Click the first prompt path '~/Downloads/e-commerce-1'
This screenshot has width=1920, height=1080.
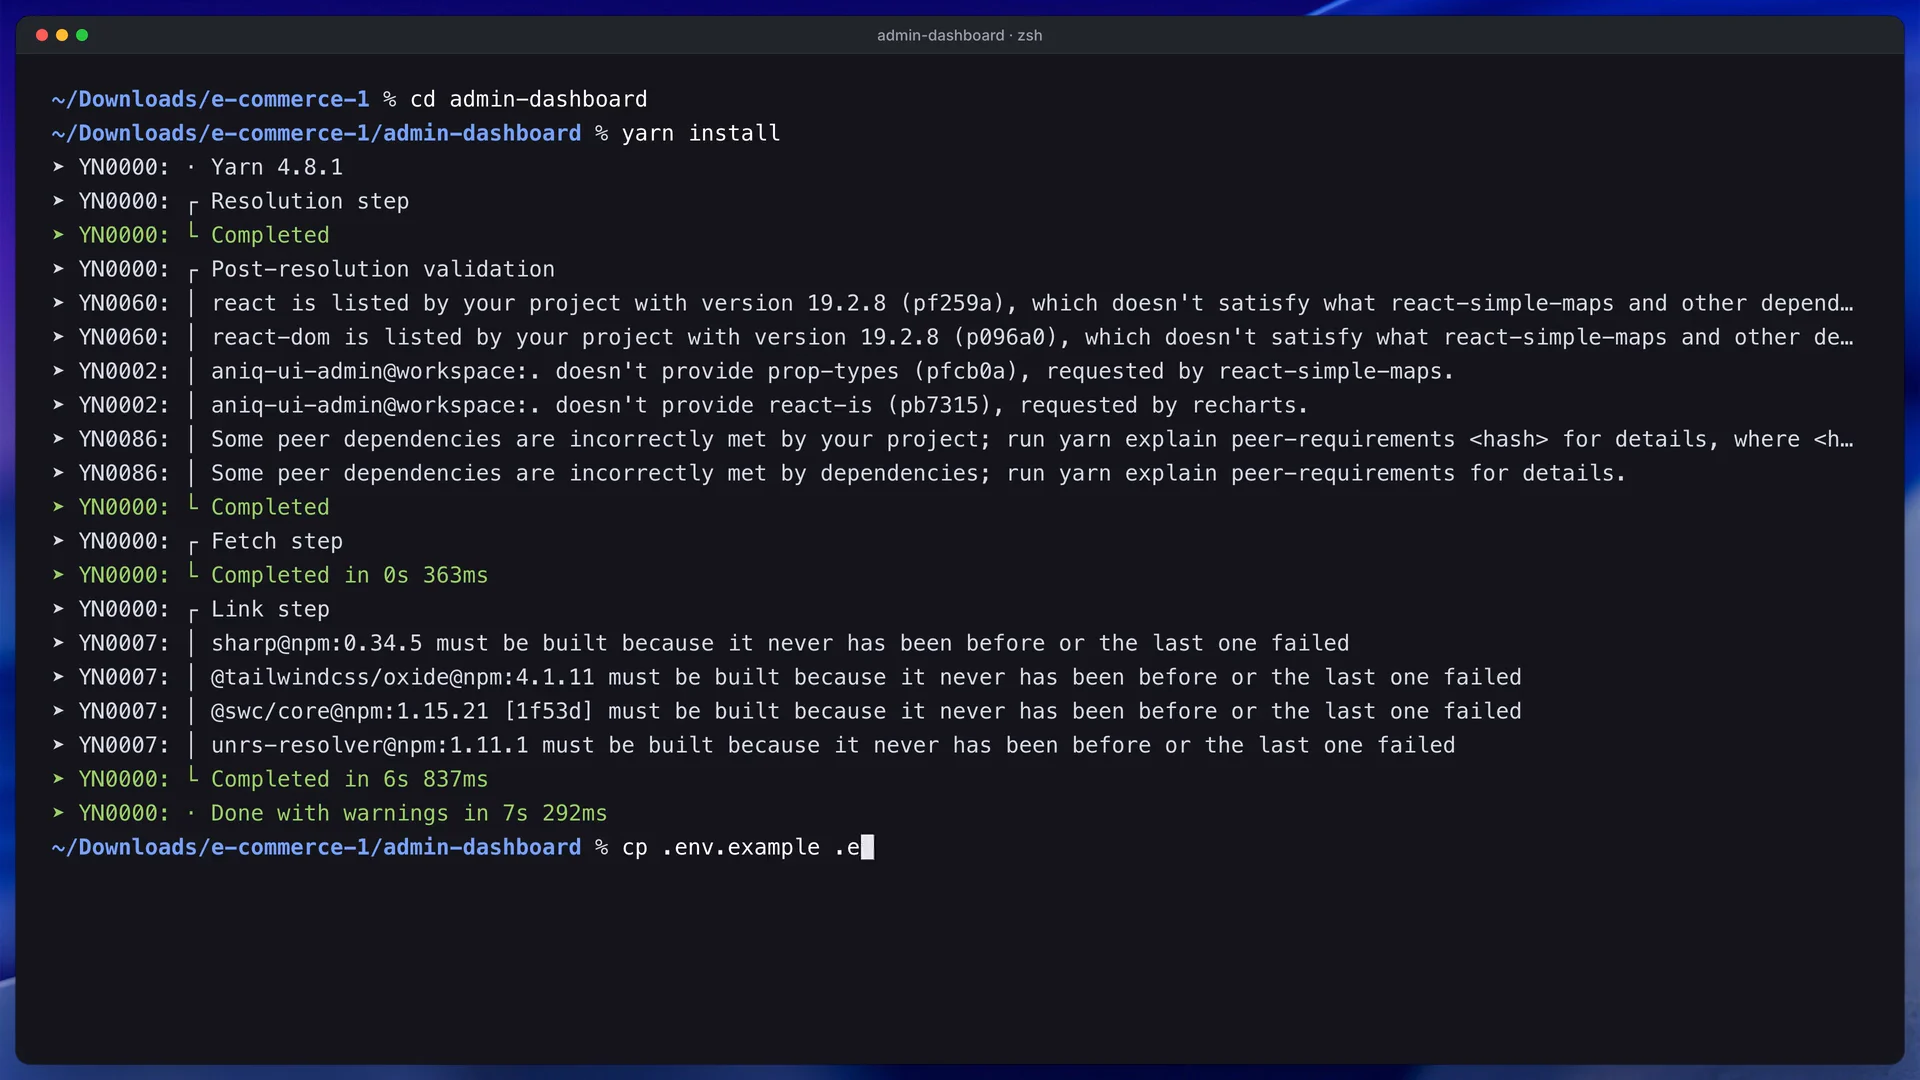point(211,99)
